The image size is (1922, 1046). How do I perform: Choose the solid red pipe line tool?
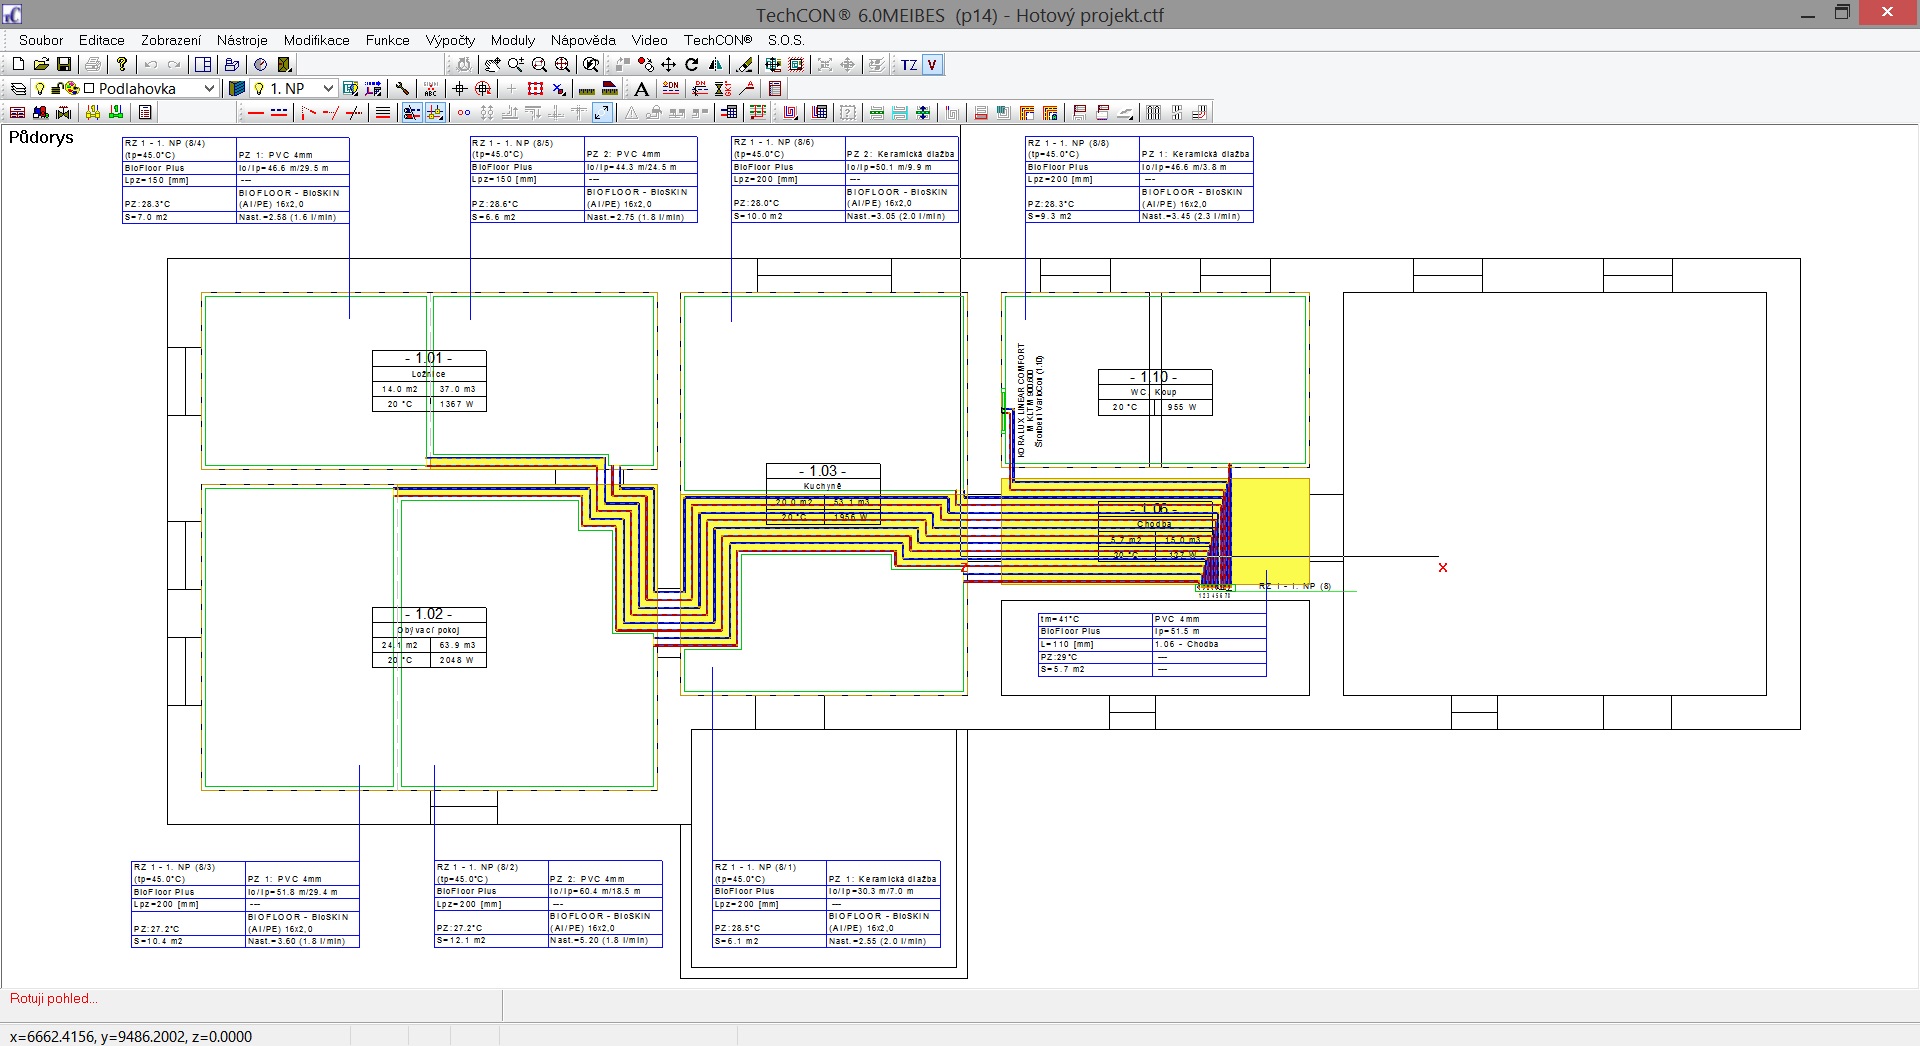tap(256, 113)
